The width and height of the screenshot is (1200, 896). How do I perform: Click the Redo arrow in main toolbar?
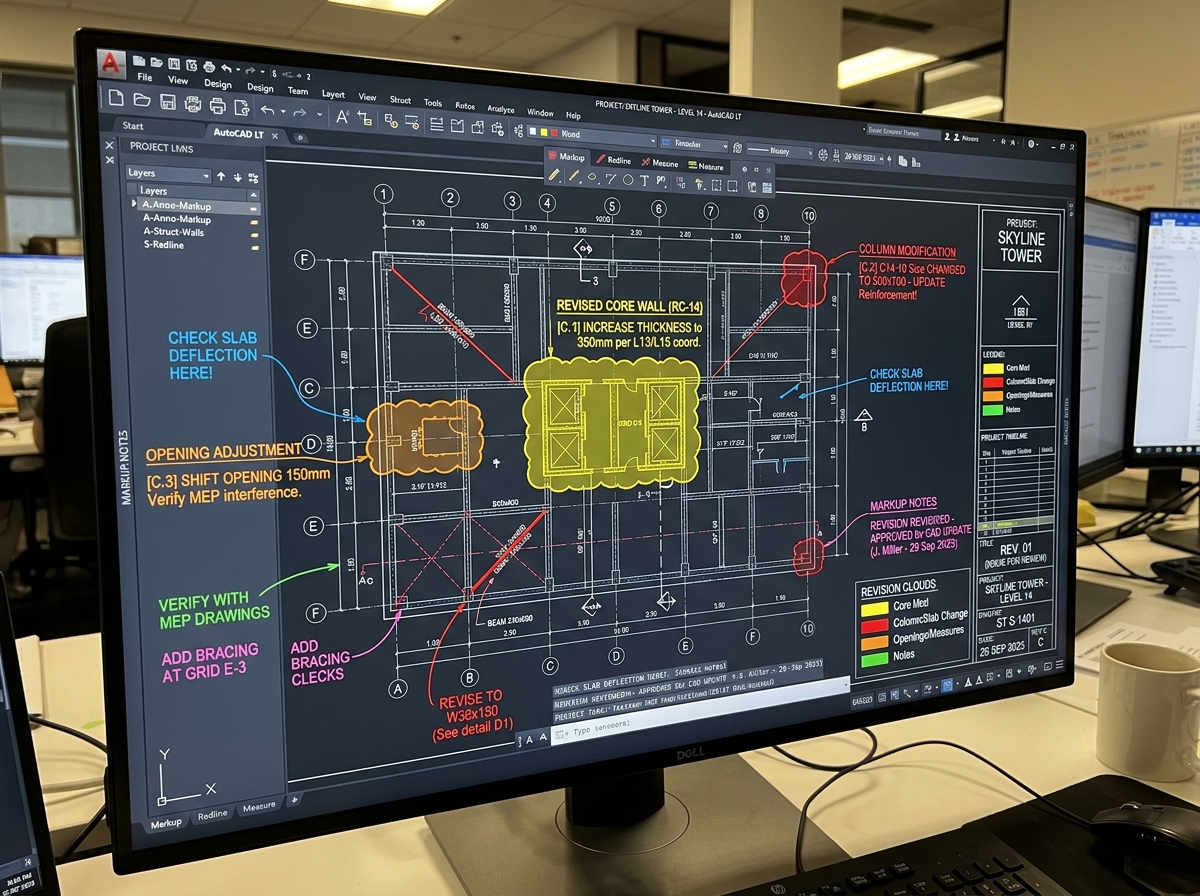(300, 112)
